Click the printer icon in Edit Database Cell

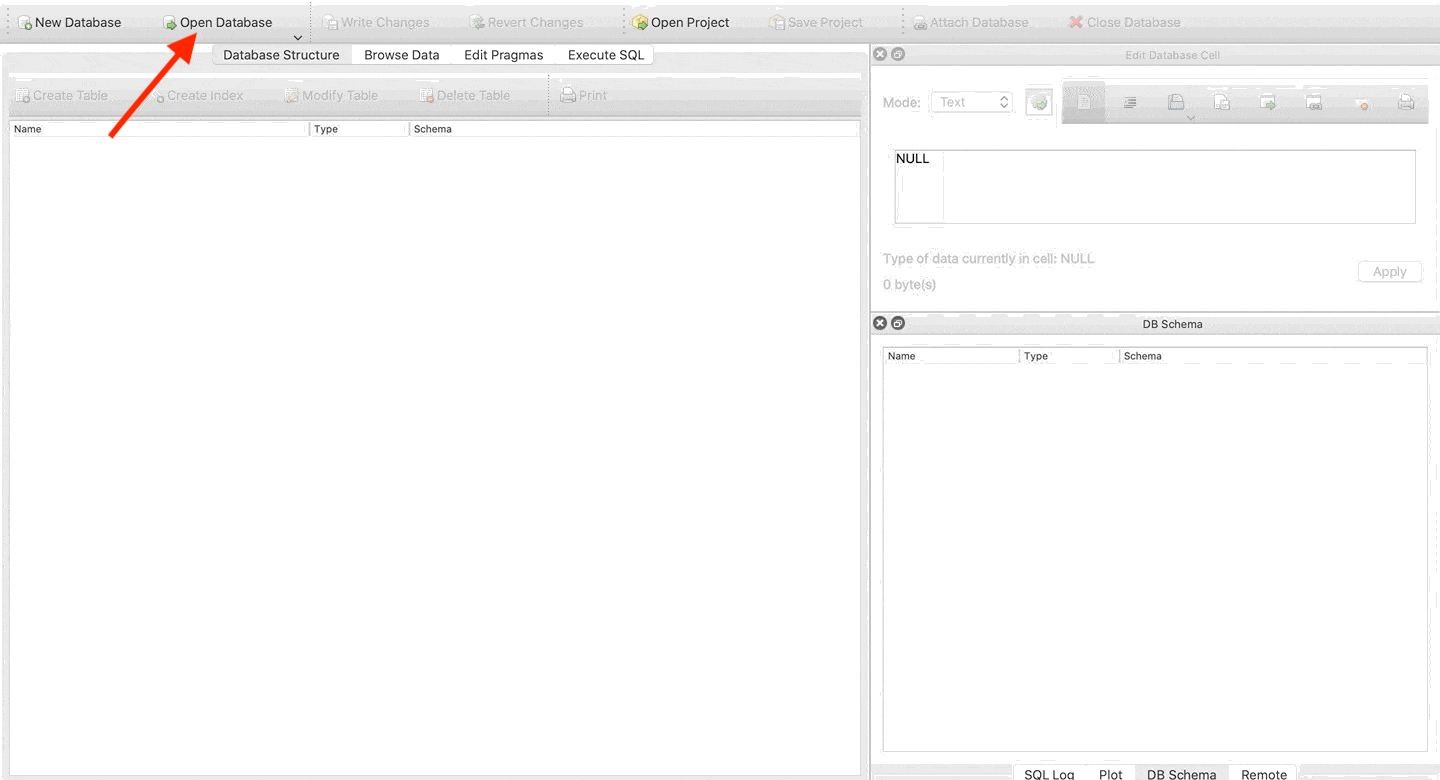click(x=1405, y=102)
